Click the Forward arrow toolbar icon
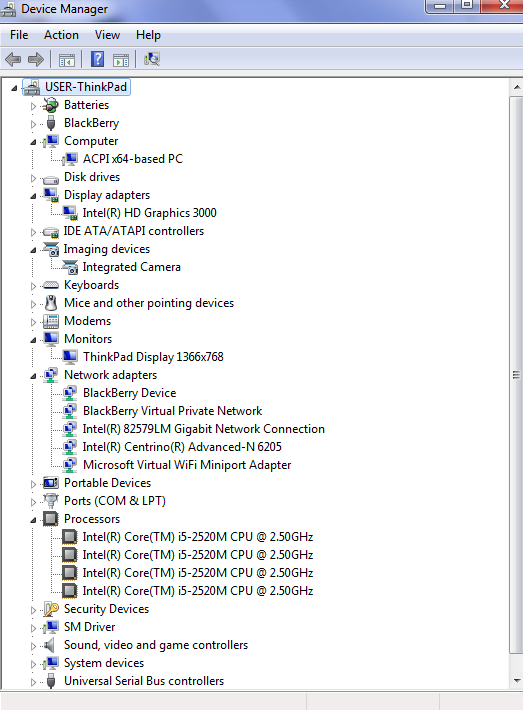The height and width of the screenshot is (710, 523). (36, 59)
